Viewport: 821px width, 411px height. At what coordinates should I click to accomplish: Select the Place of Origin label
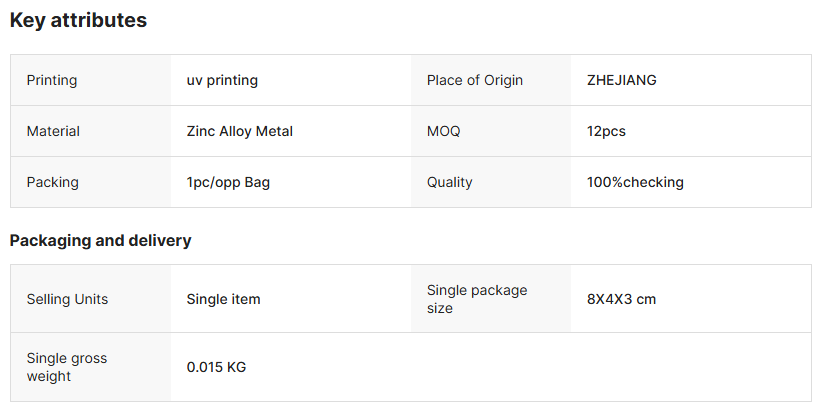(475, 80)
